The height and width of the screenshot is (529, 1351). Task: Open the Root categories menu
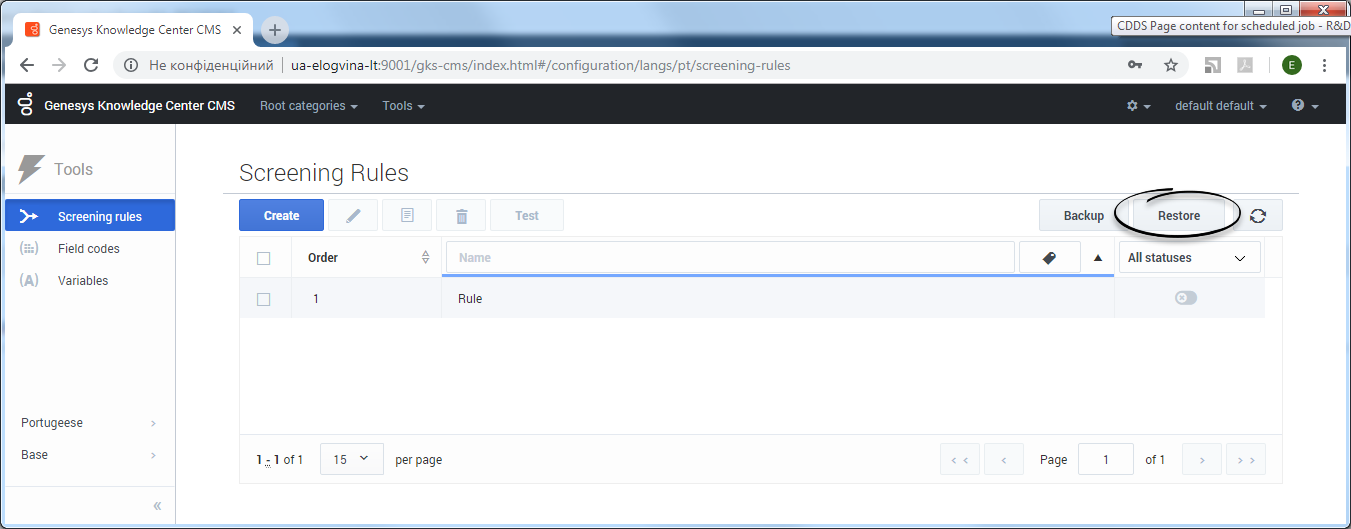(308, 106)
